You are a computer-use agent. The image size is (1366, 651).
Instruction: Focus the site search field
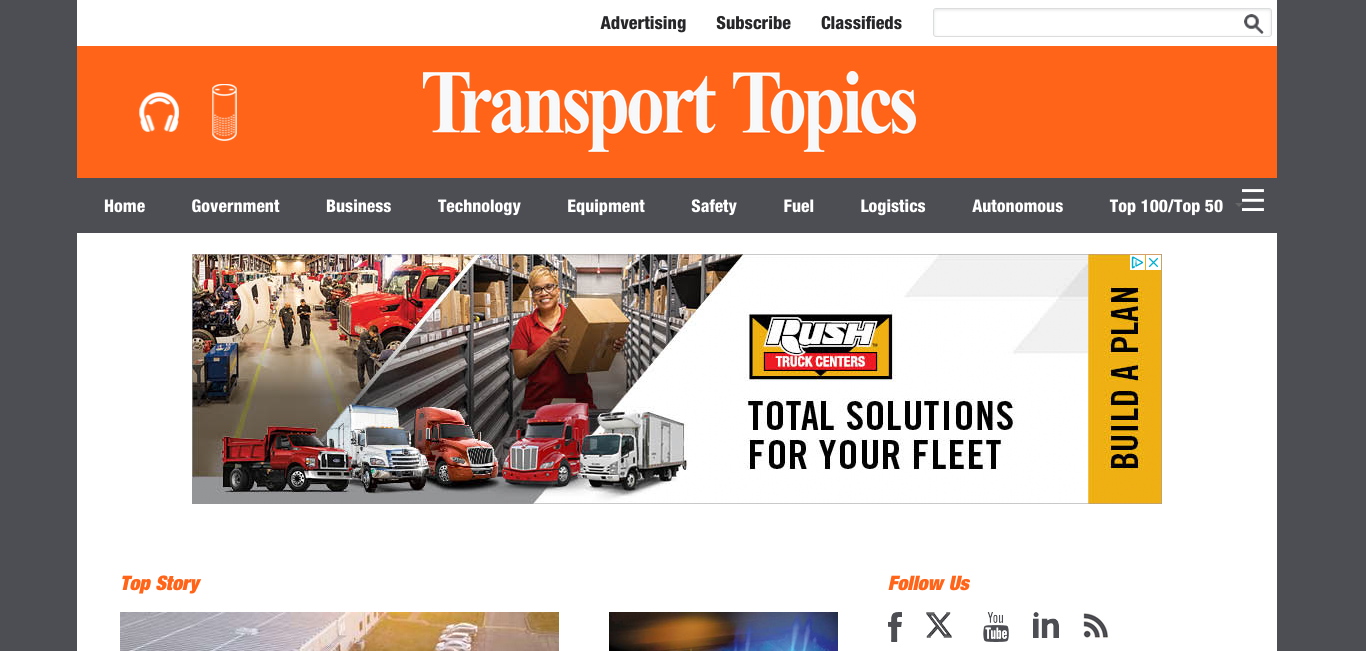point(1088,23)
